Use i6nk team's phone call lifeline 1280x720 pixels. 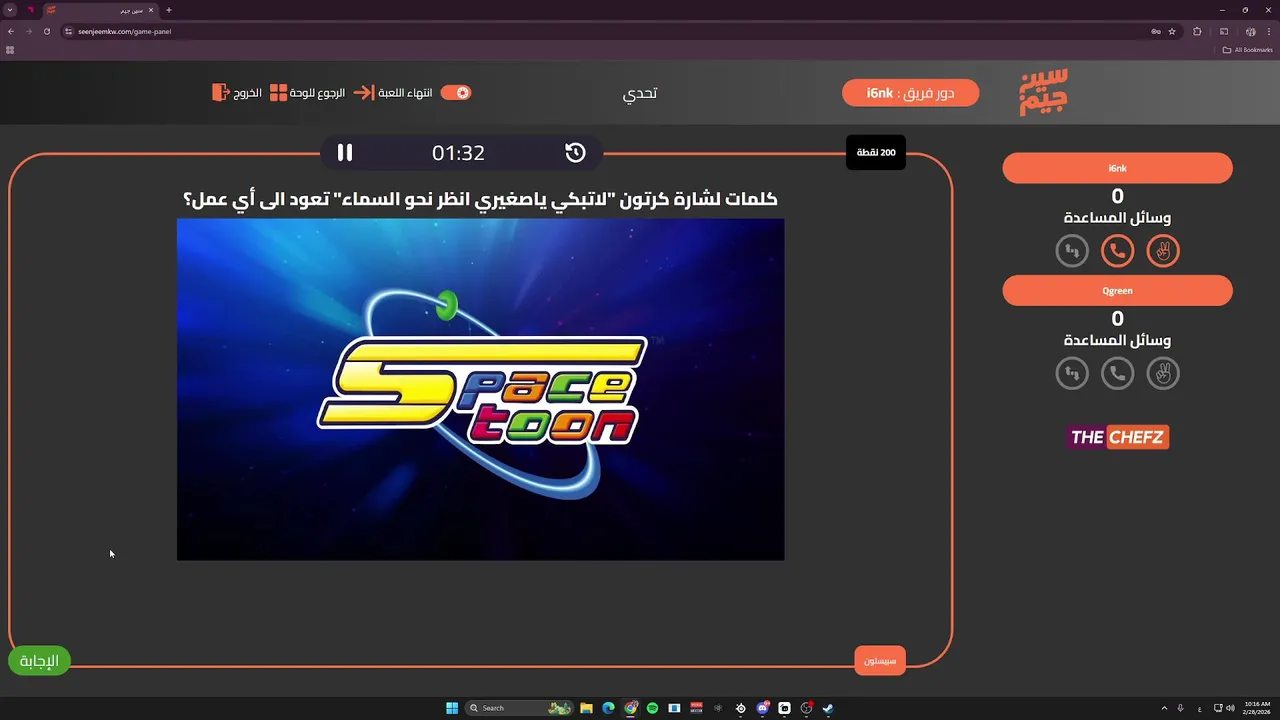1117,251
